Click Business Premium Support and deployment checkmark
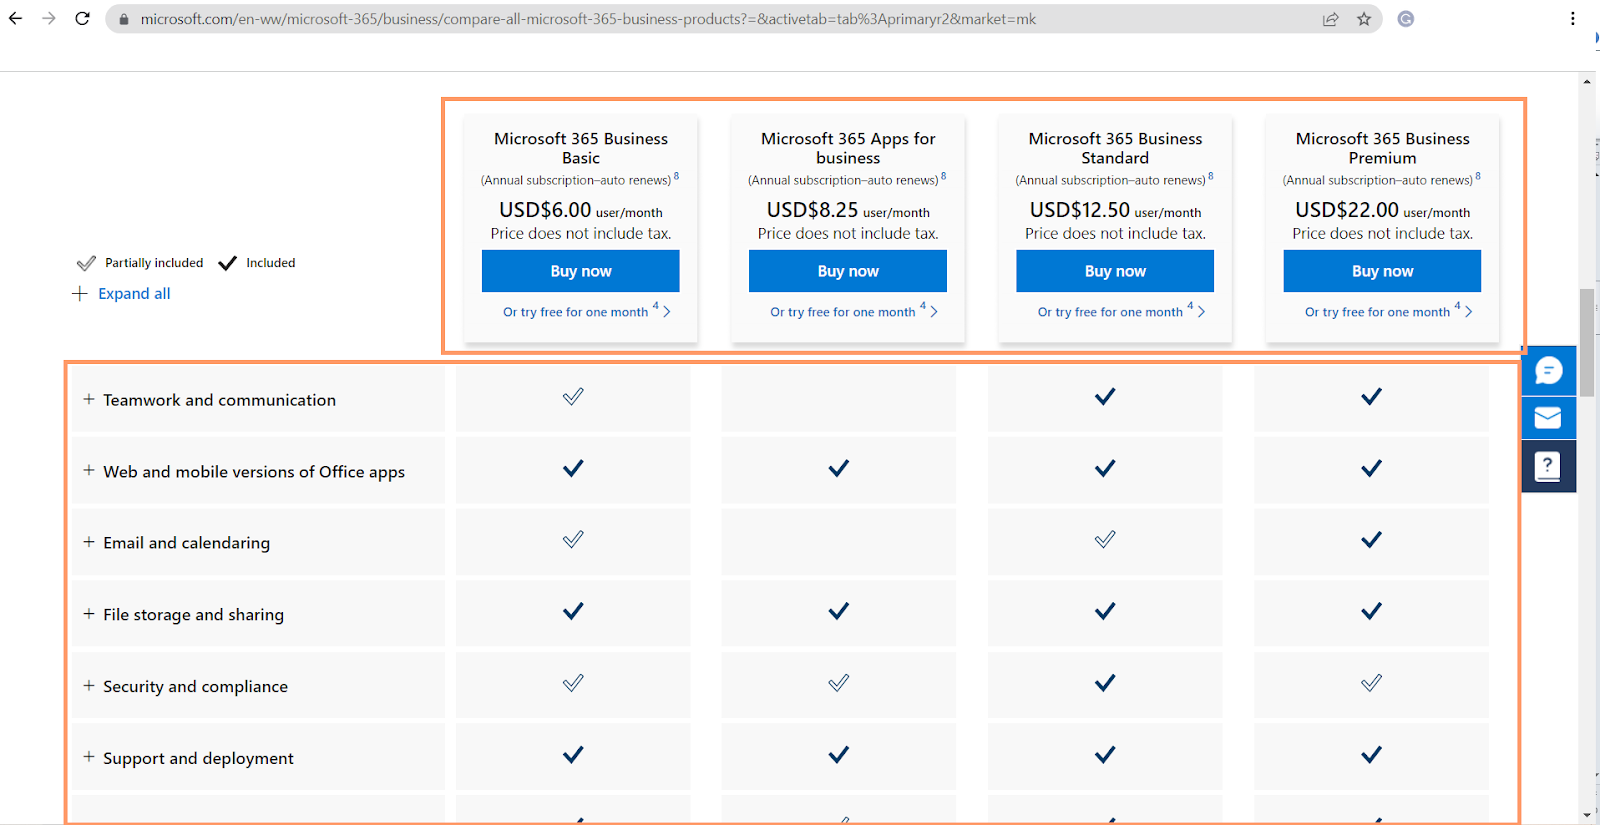1600x825 pixels. (1372, 755)
